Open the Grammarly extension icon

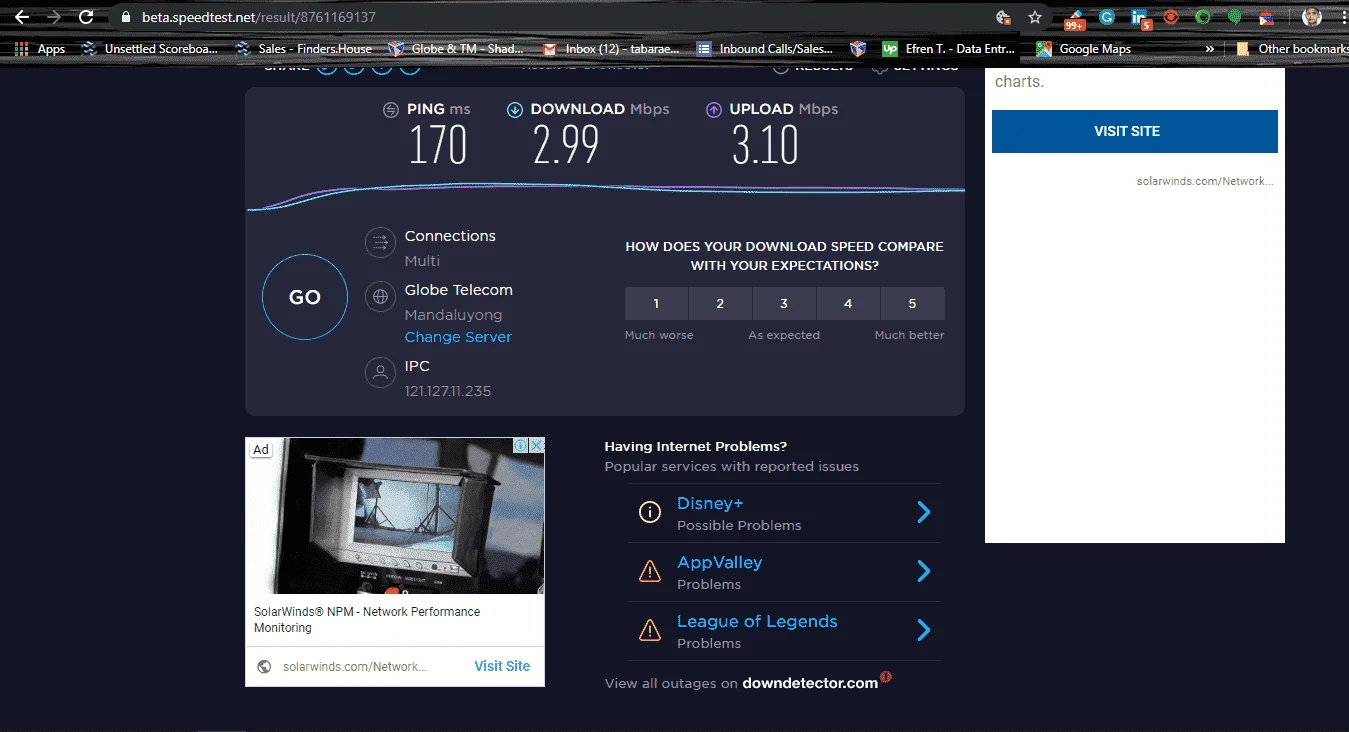click(x=1107, y=17)
